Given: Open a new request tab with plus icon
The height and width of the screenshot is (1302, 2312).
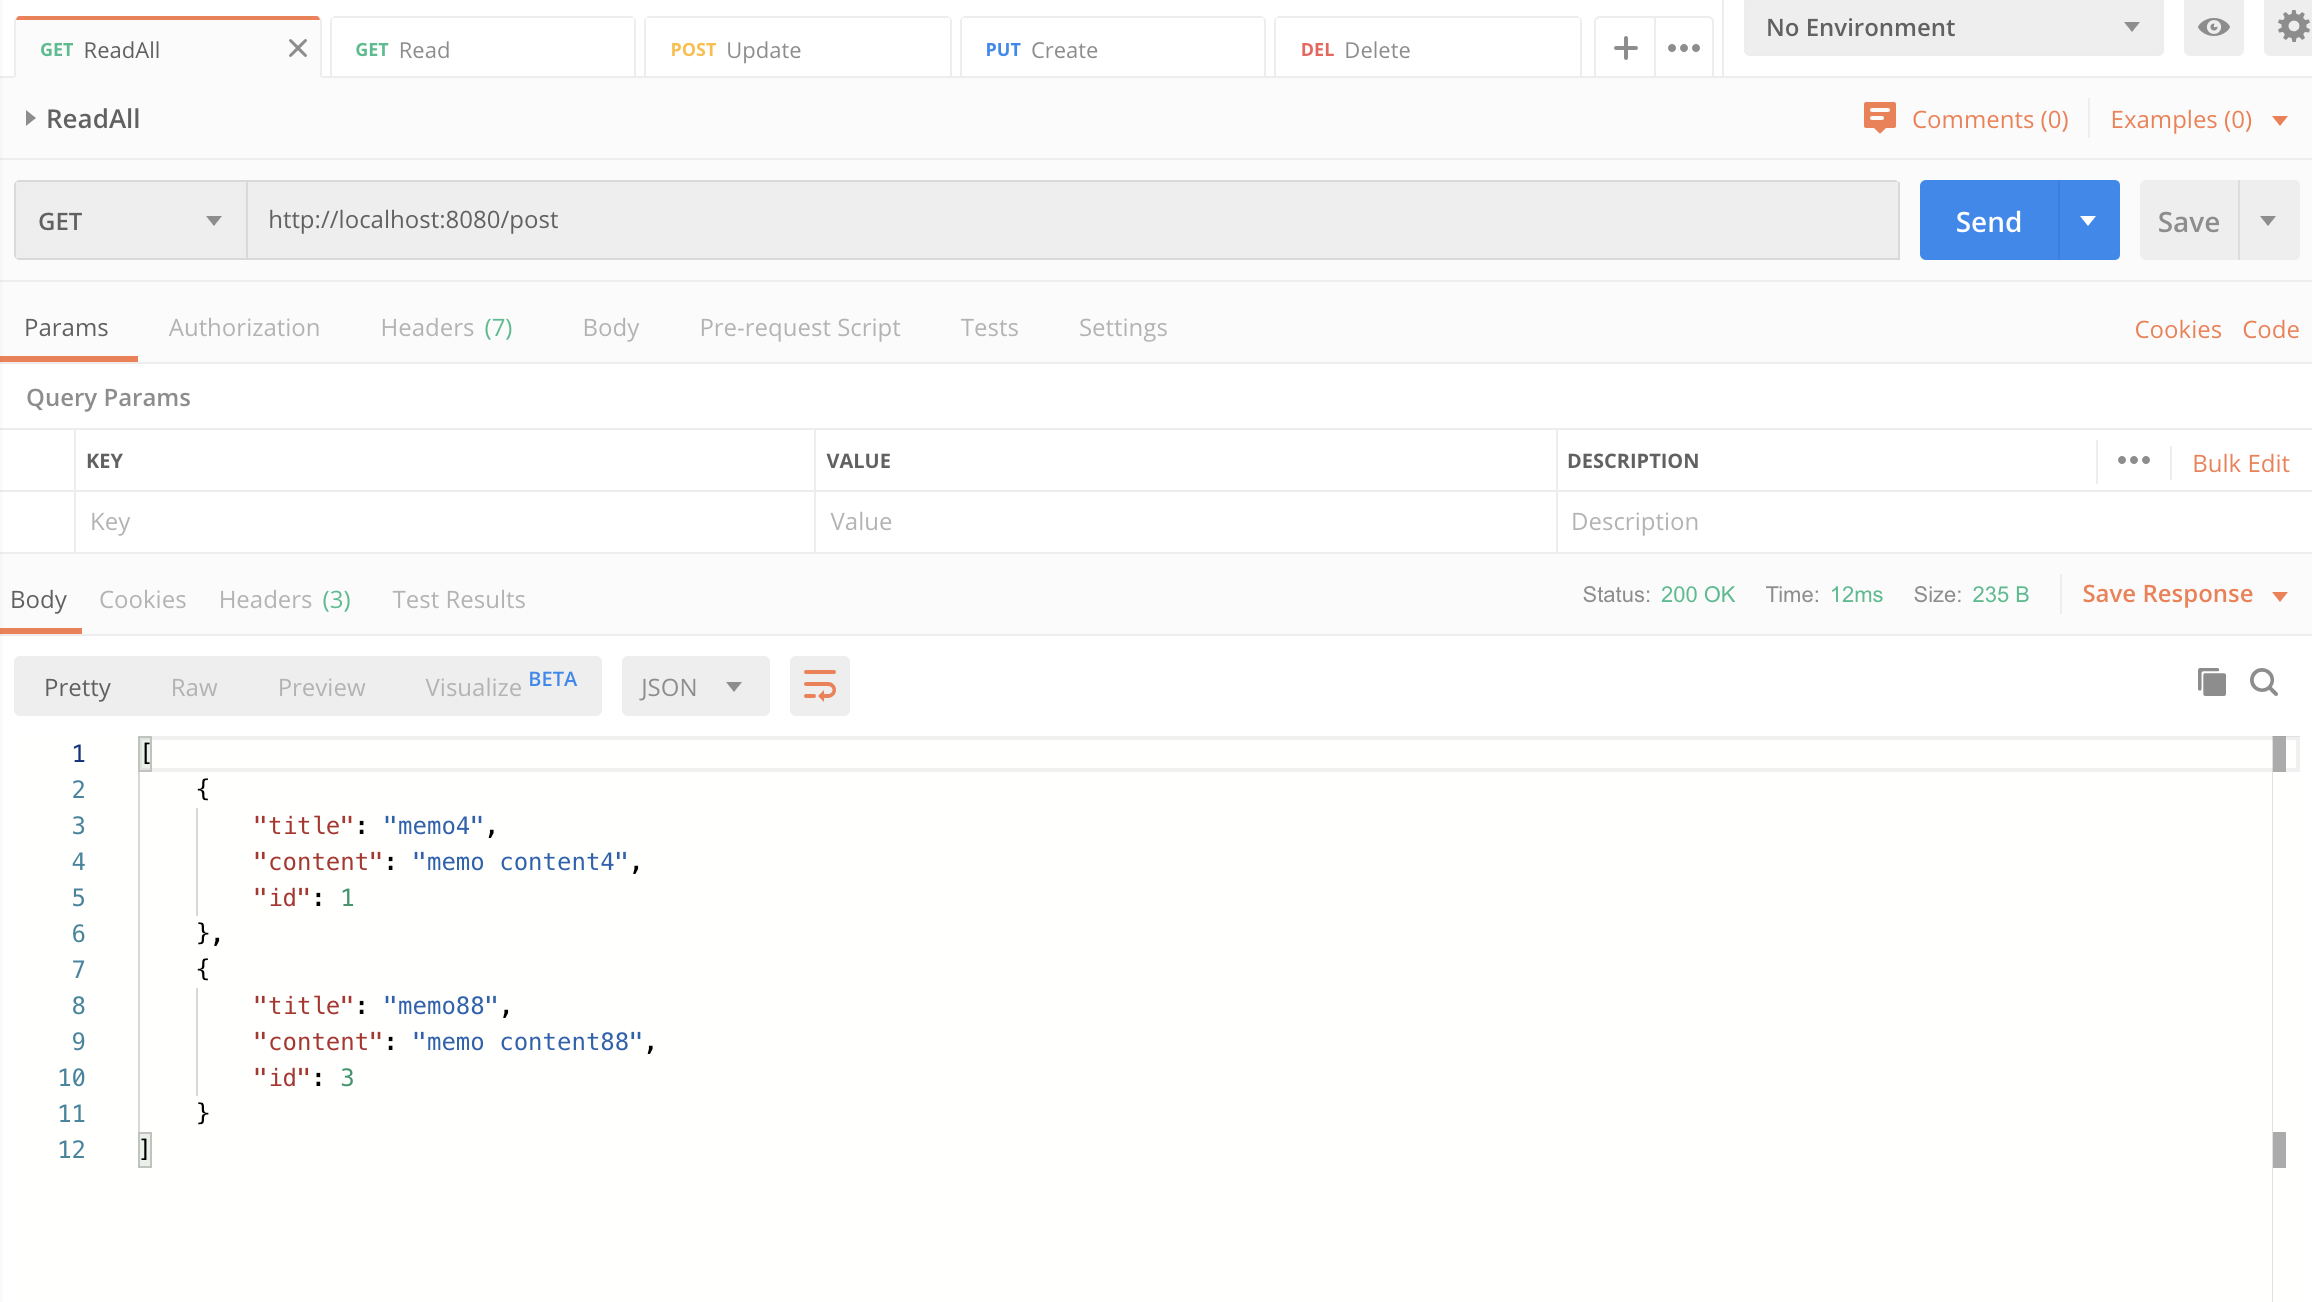Looking at the screenshot, I should pyautogui.click(x=1625, y=48).
